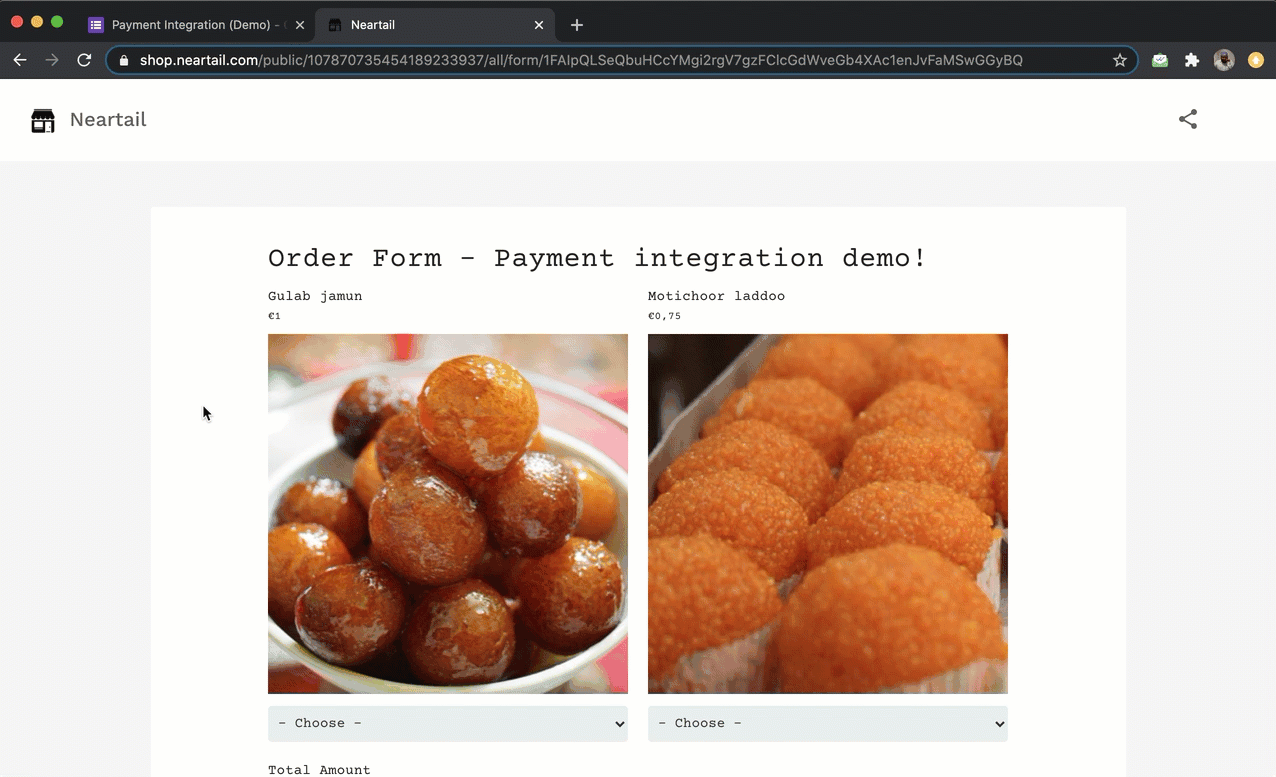Click the yellow update Chrome icon
Screen dimensions: 1276x777
pyautogui.click(x=1256, y=60)
